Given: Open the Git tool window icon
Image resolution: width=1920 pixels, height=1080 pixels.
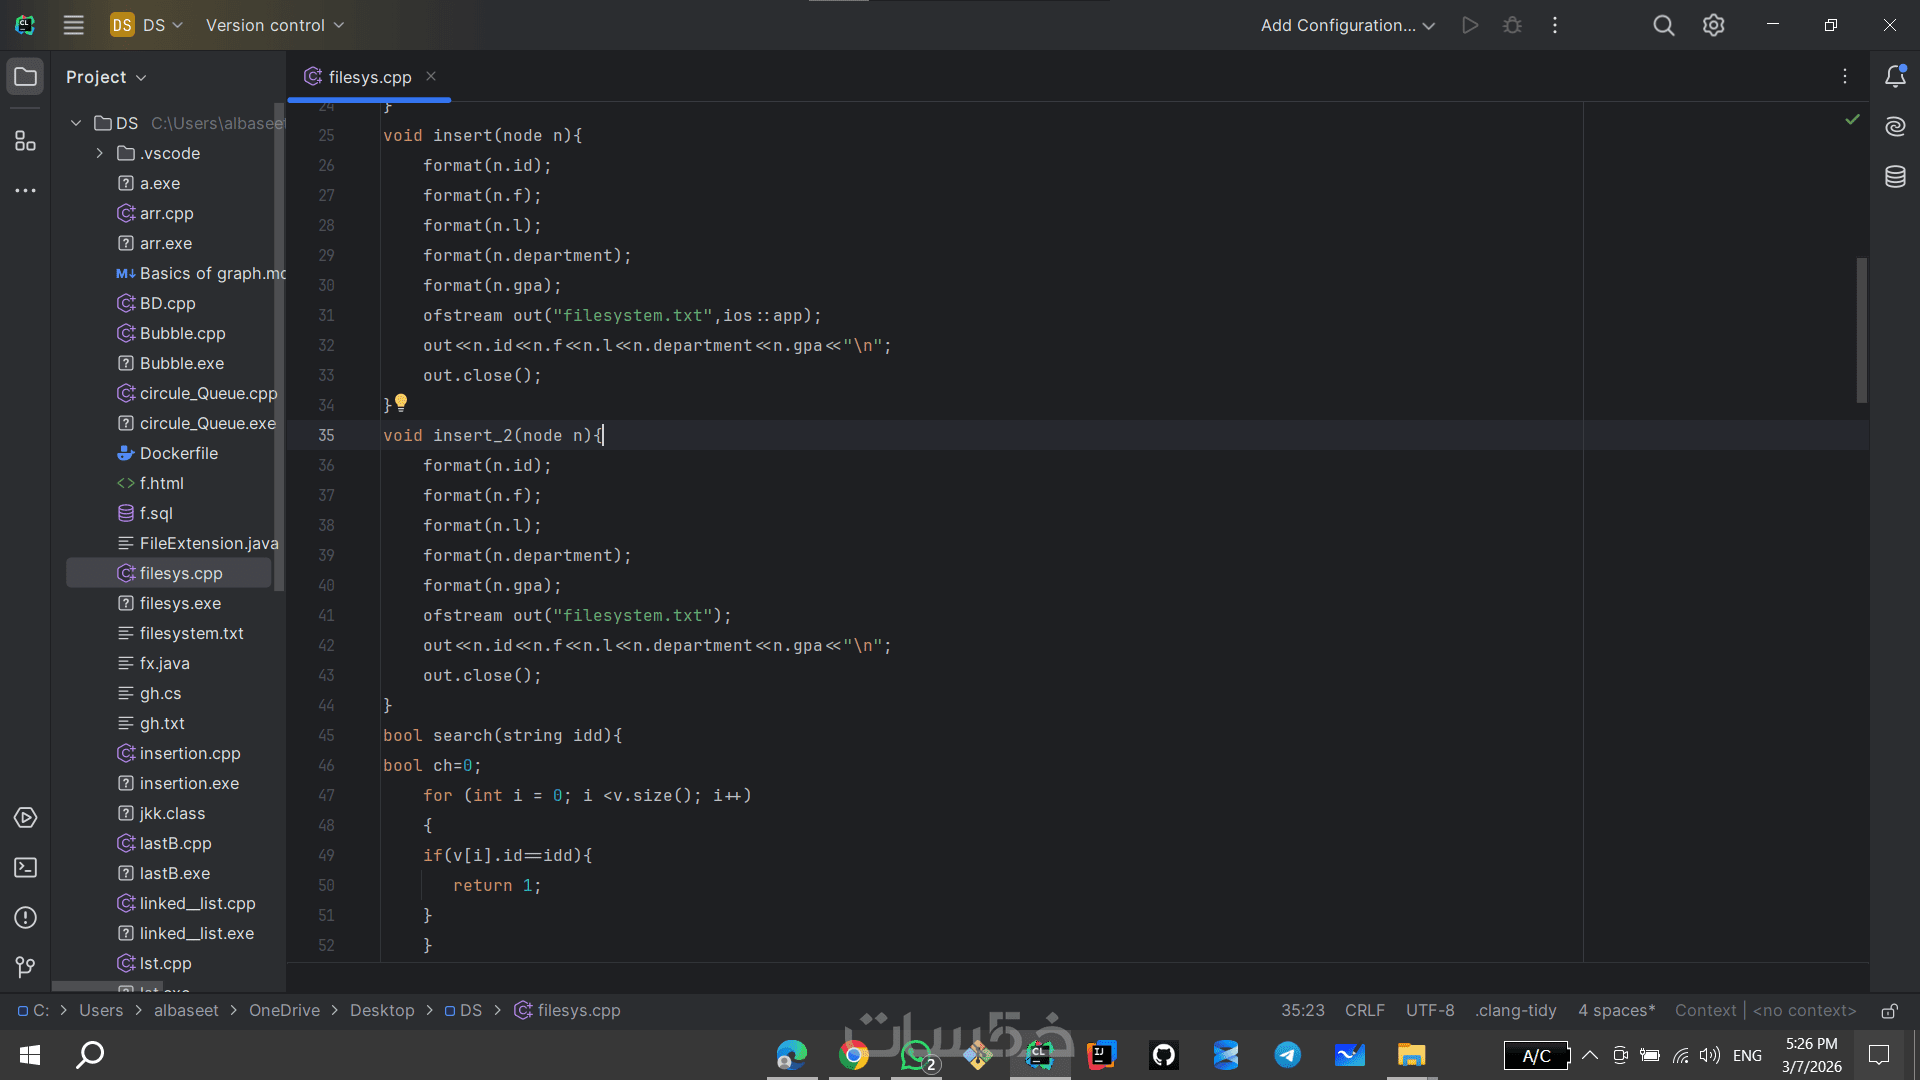Looking at the screenshot, I should pos(25,967).
